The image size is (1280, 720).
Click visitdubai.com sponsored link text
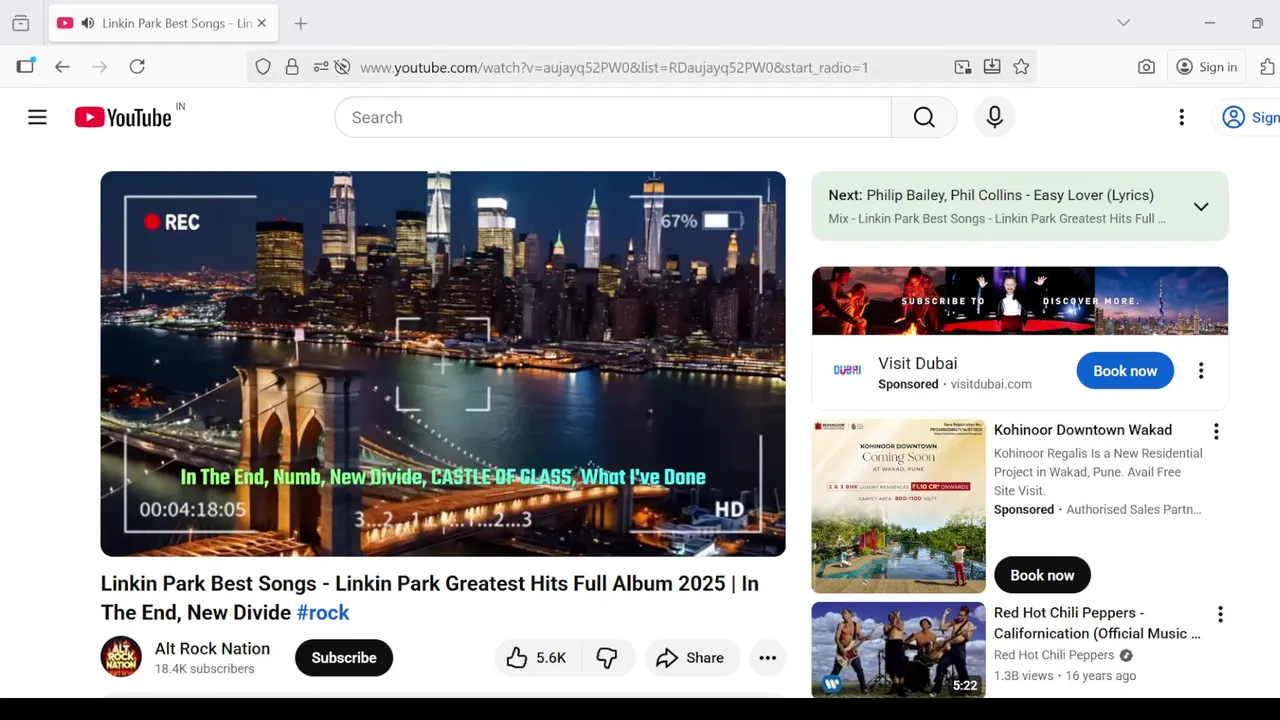[991, 384]
